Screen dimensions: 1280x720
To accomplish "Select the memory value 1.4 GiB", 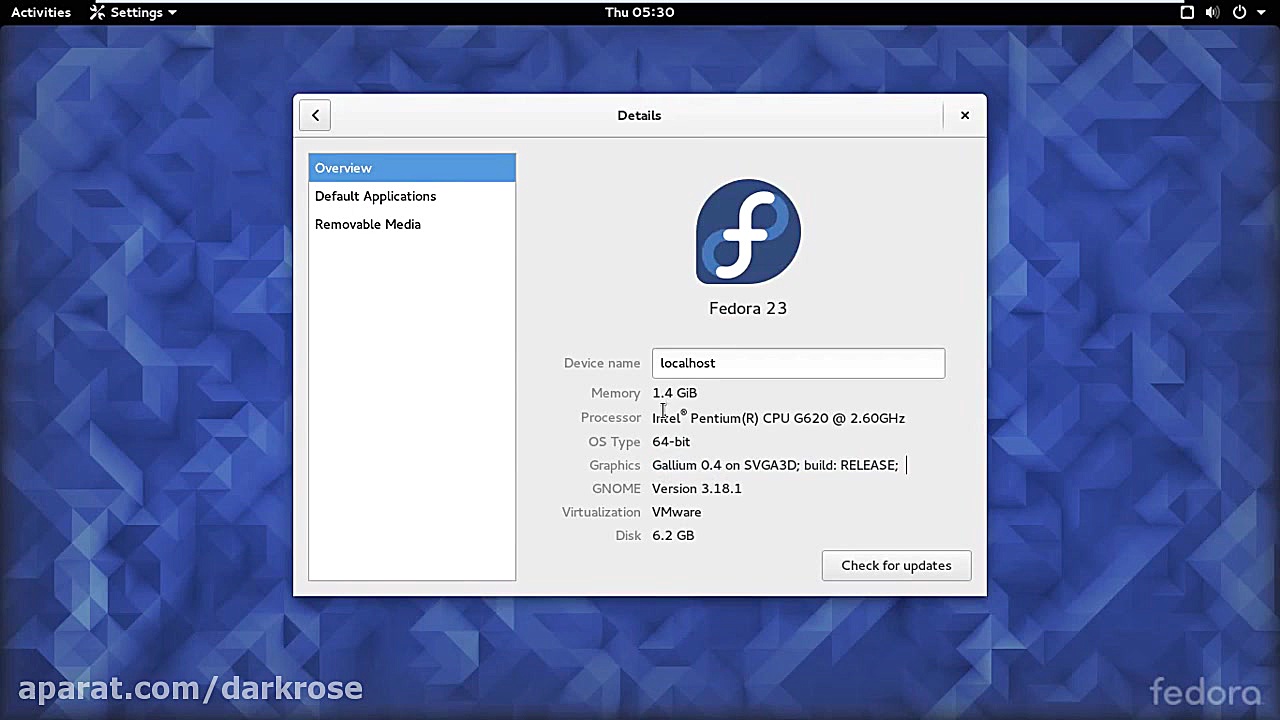I will click(675, 393).
